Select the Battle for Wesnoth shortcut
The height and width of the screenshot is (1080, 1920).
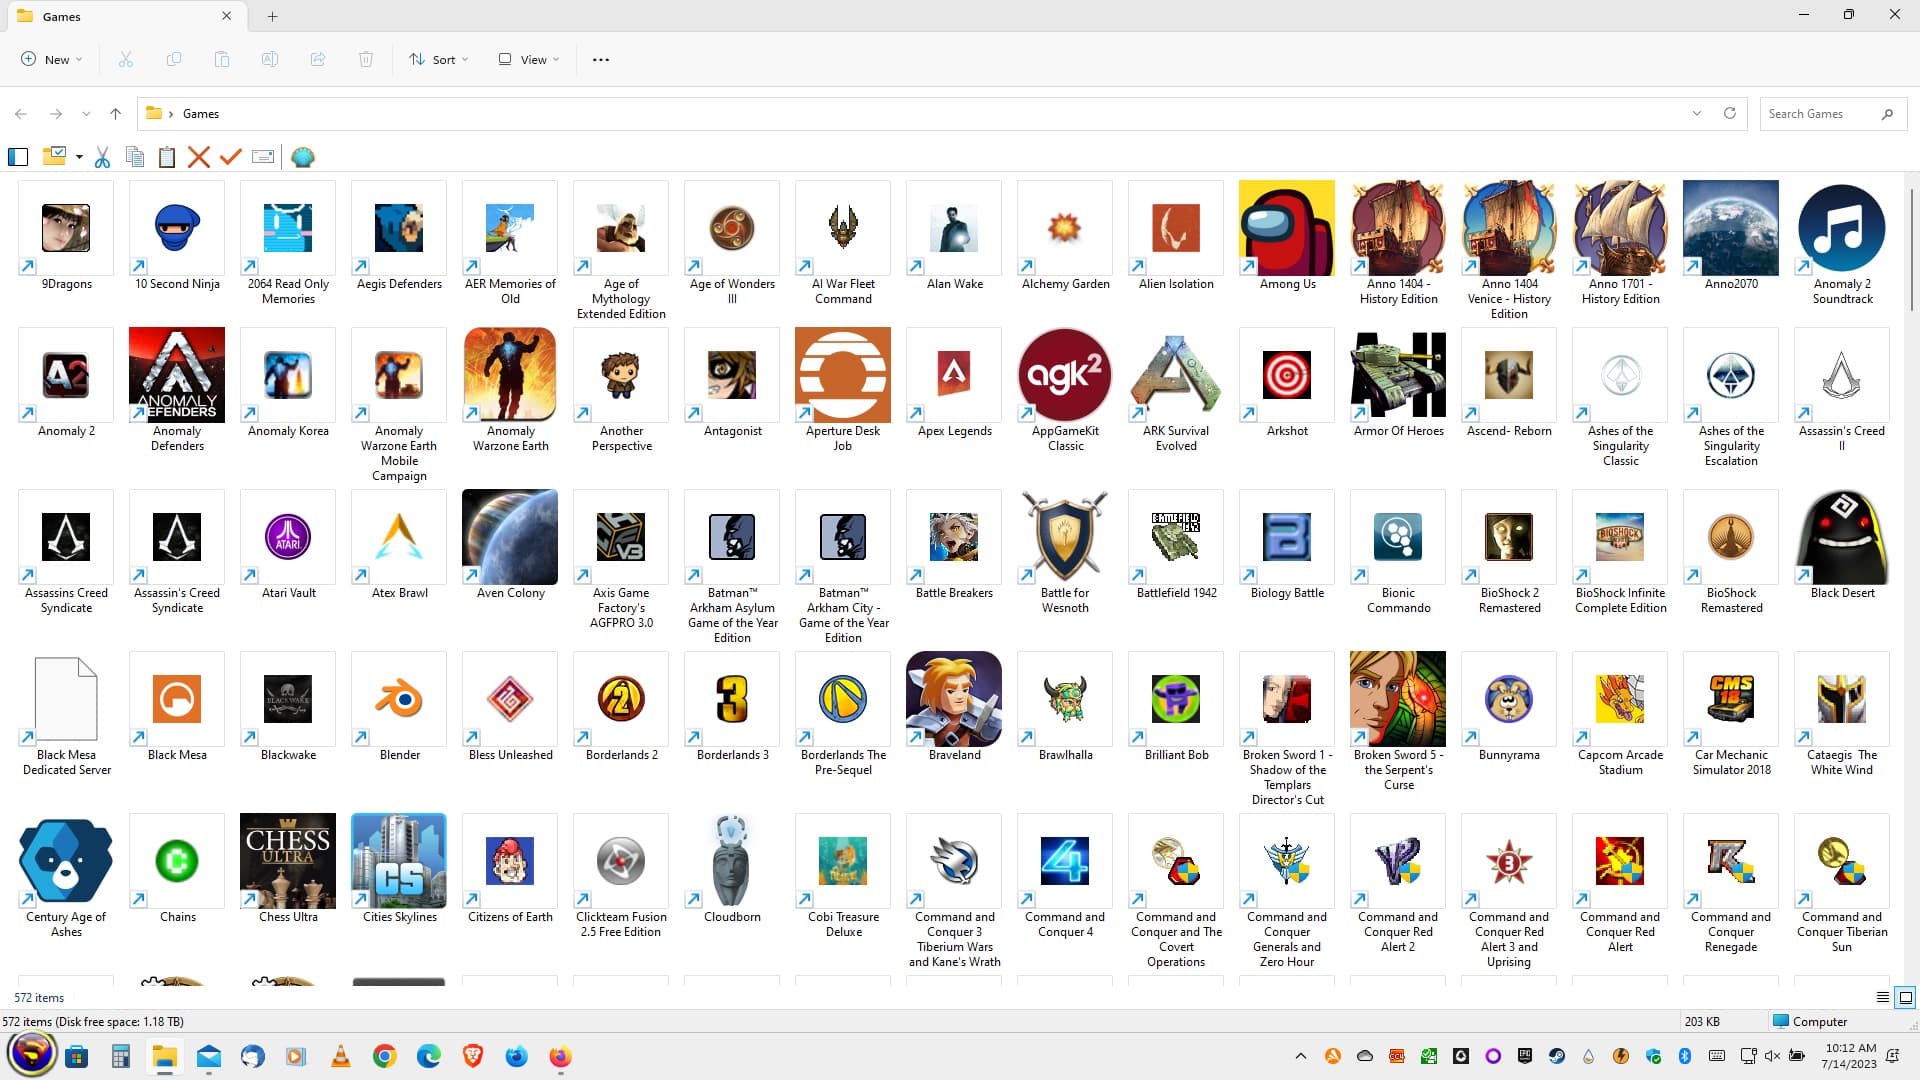click(x=1065, y=553)
